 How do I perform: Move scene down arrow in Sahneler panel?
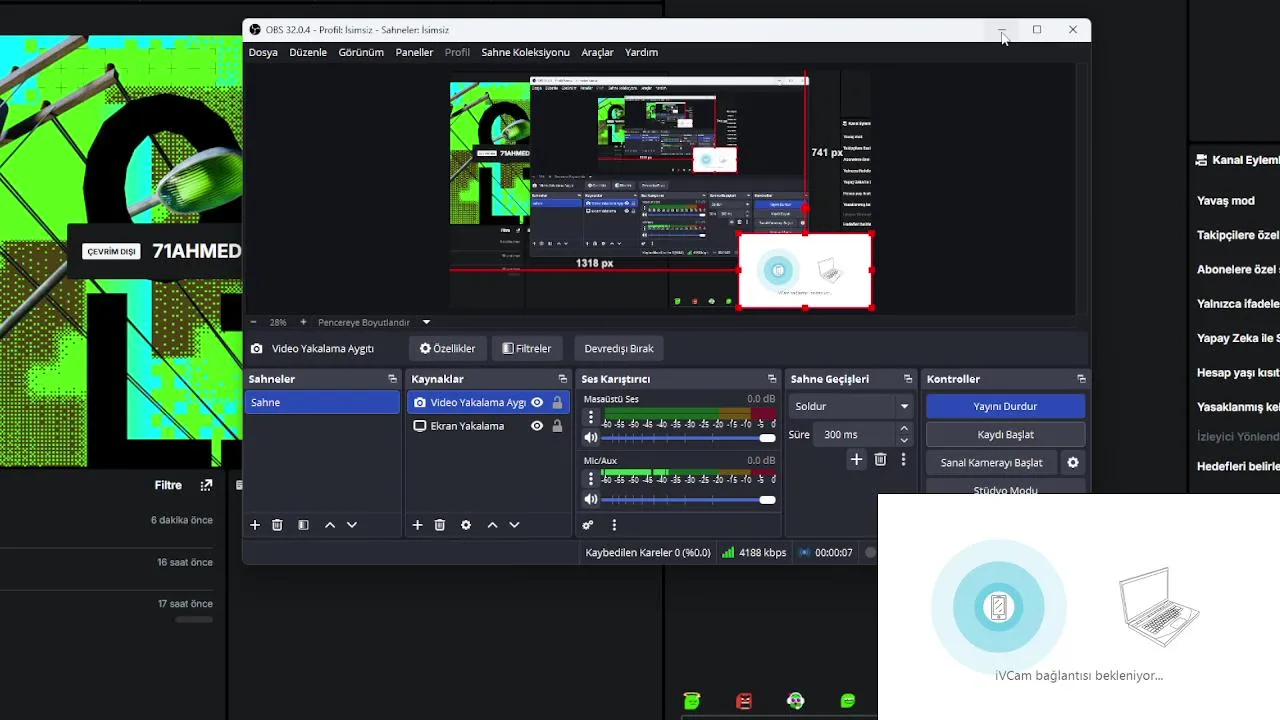tap(352, 525)
